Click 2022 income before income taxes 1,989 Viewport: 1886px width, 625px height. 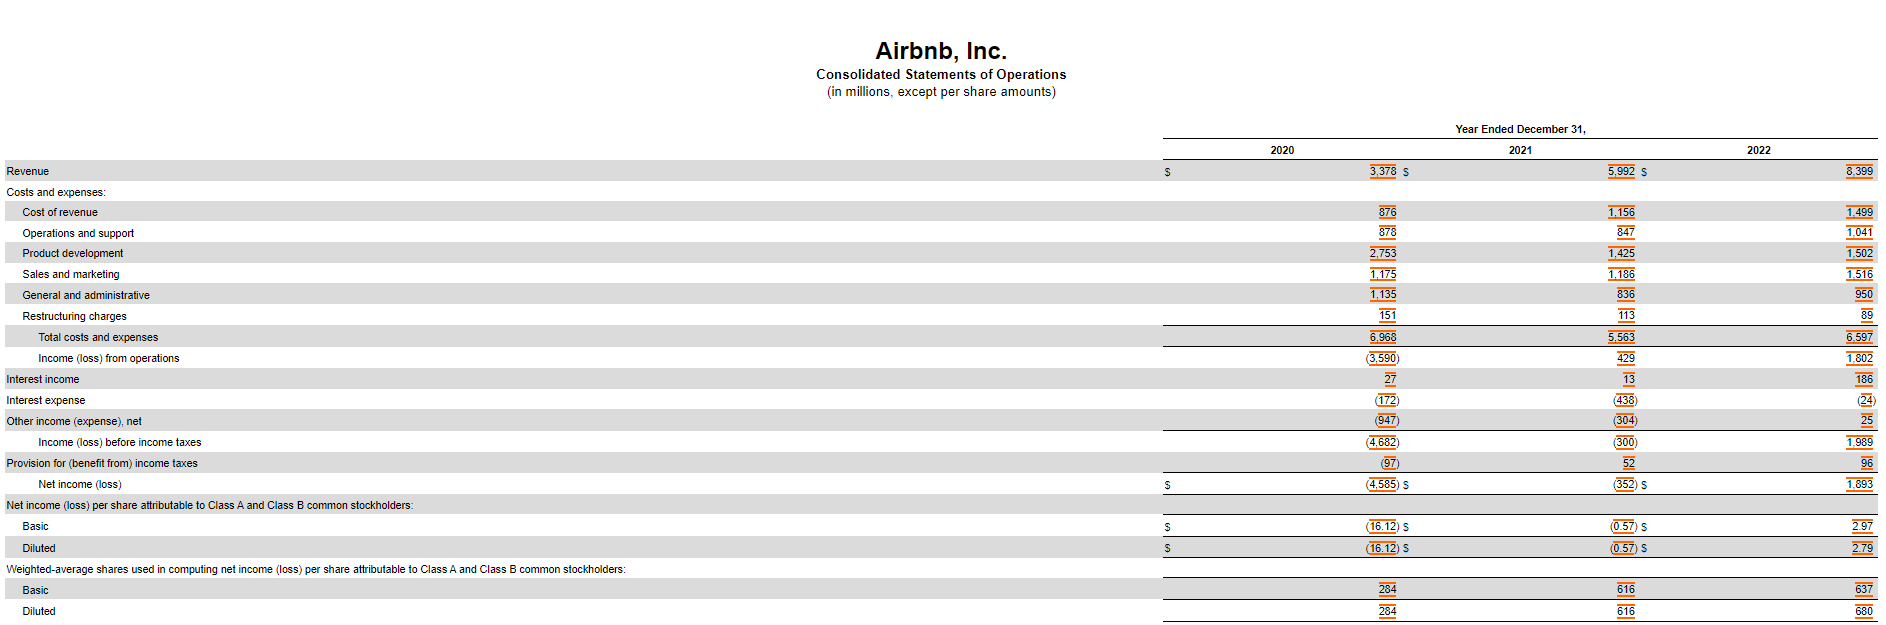point(1859,442)
